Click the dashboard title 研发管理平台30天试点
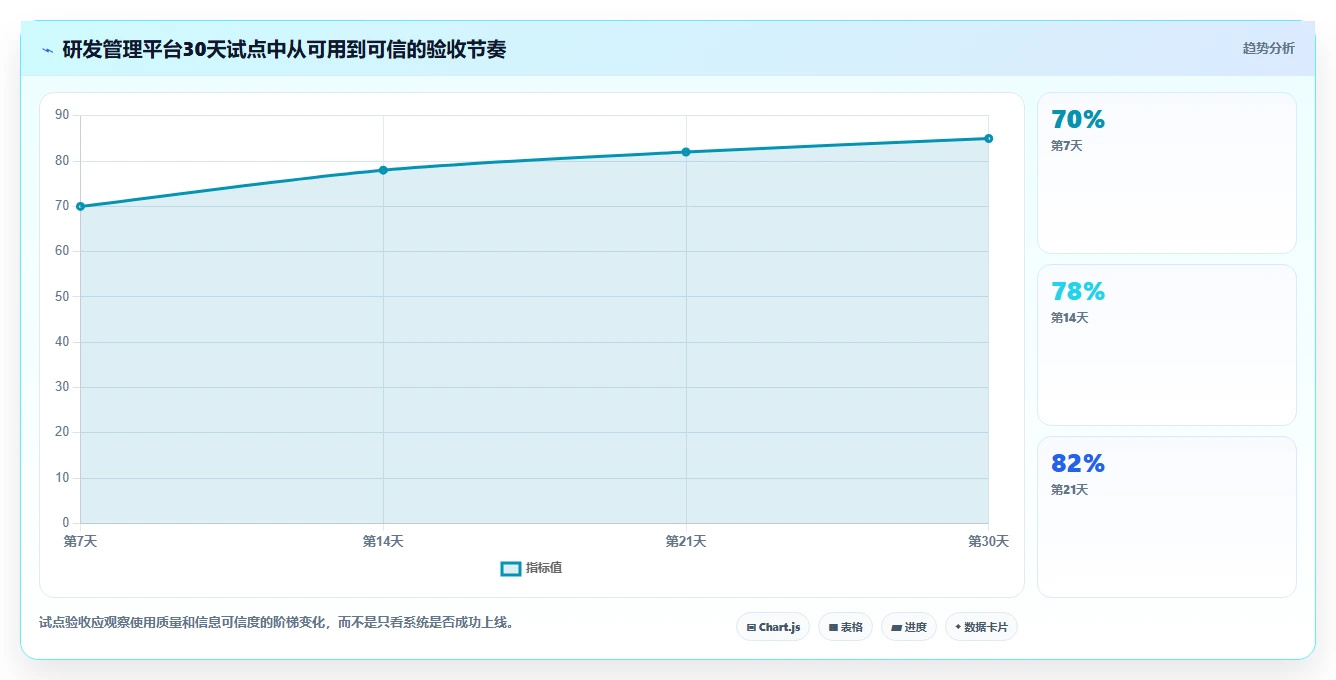Screen dimensions: 1336x680 (x=284, y=49)
